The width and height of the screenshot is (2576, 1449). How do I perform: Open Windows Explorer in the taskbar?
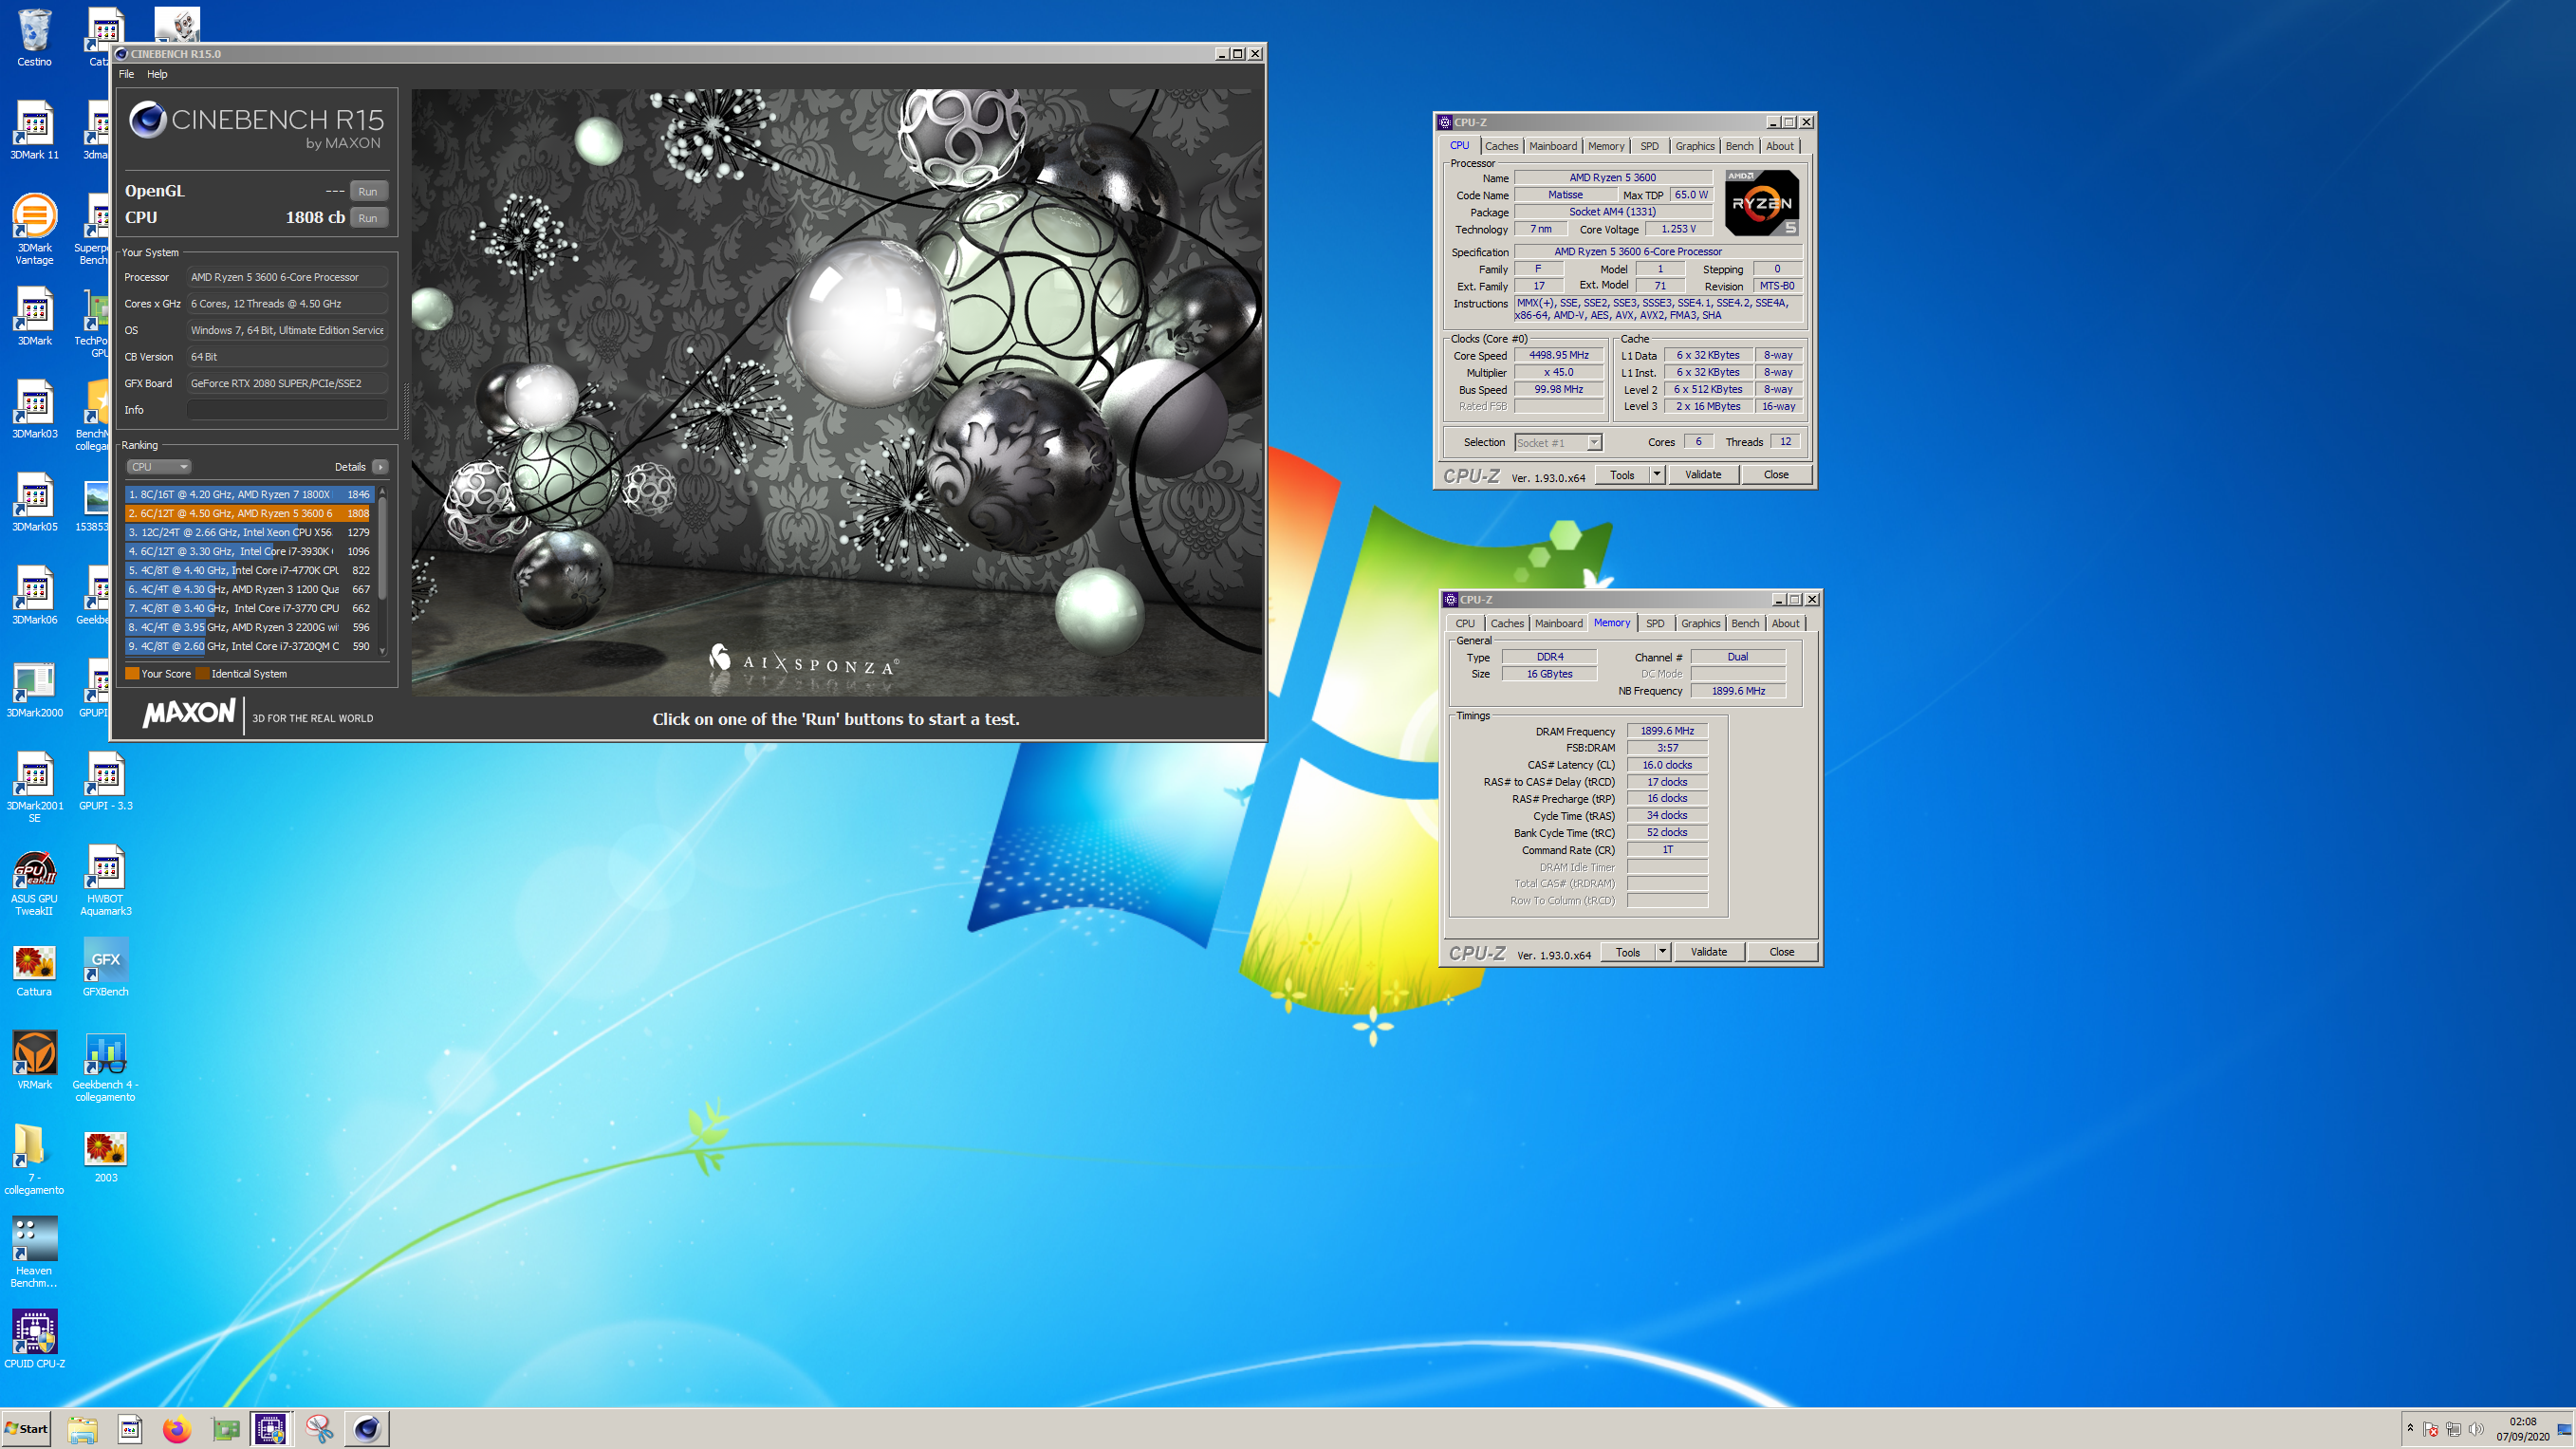pyautogui.click(x=82, y=1429)
